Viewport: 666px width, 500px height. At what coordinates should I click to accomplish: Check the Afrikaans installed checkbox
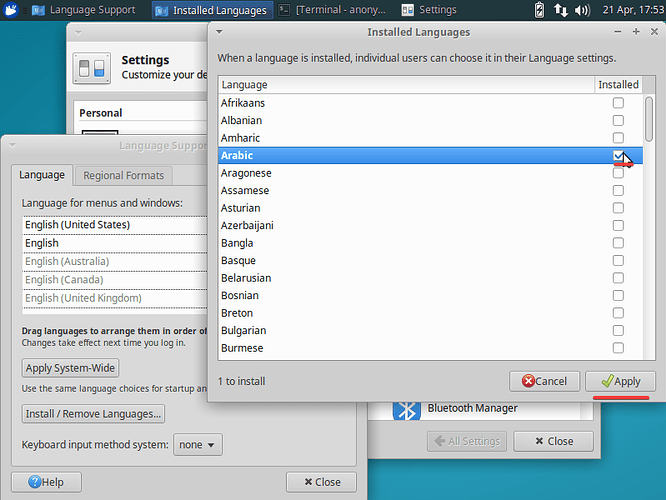618,103
